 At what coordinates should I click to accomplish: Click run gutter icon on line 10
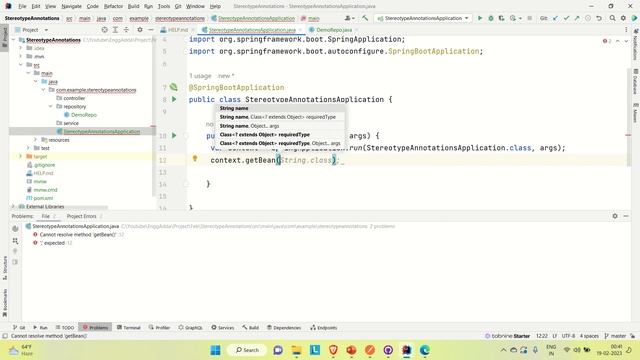174,135
